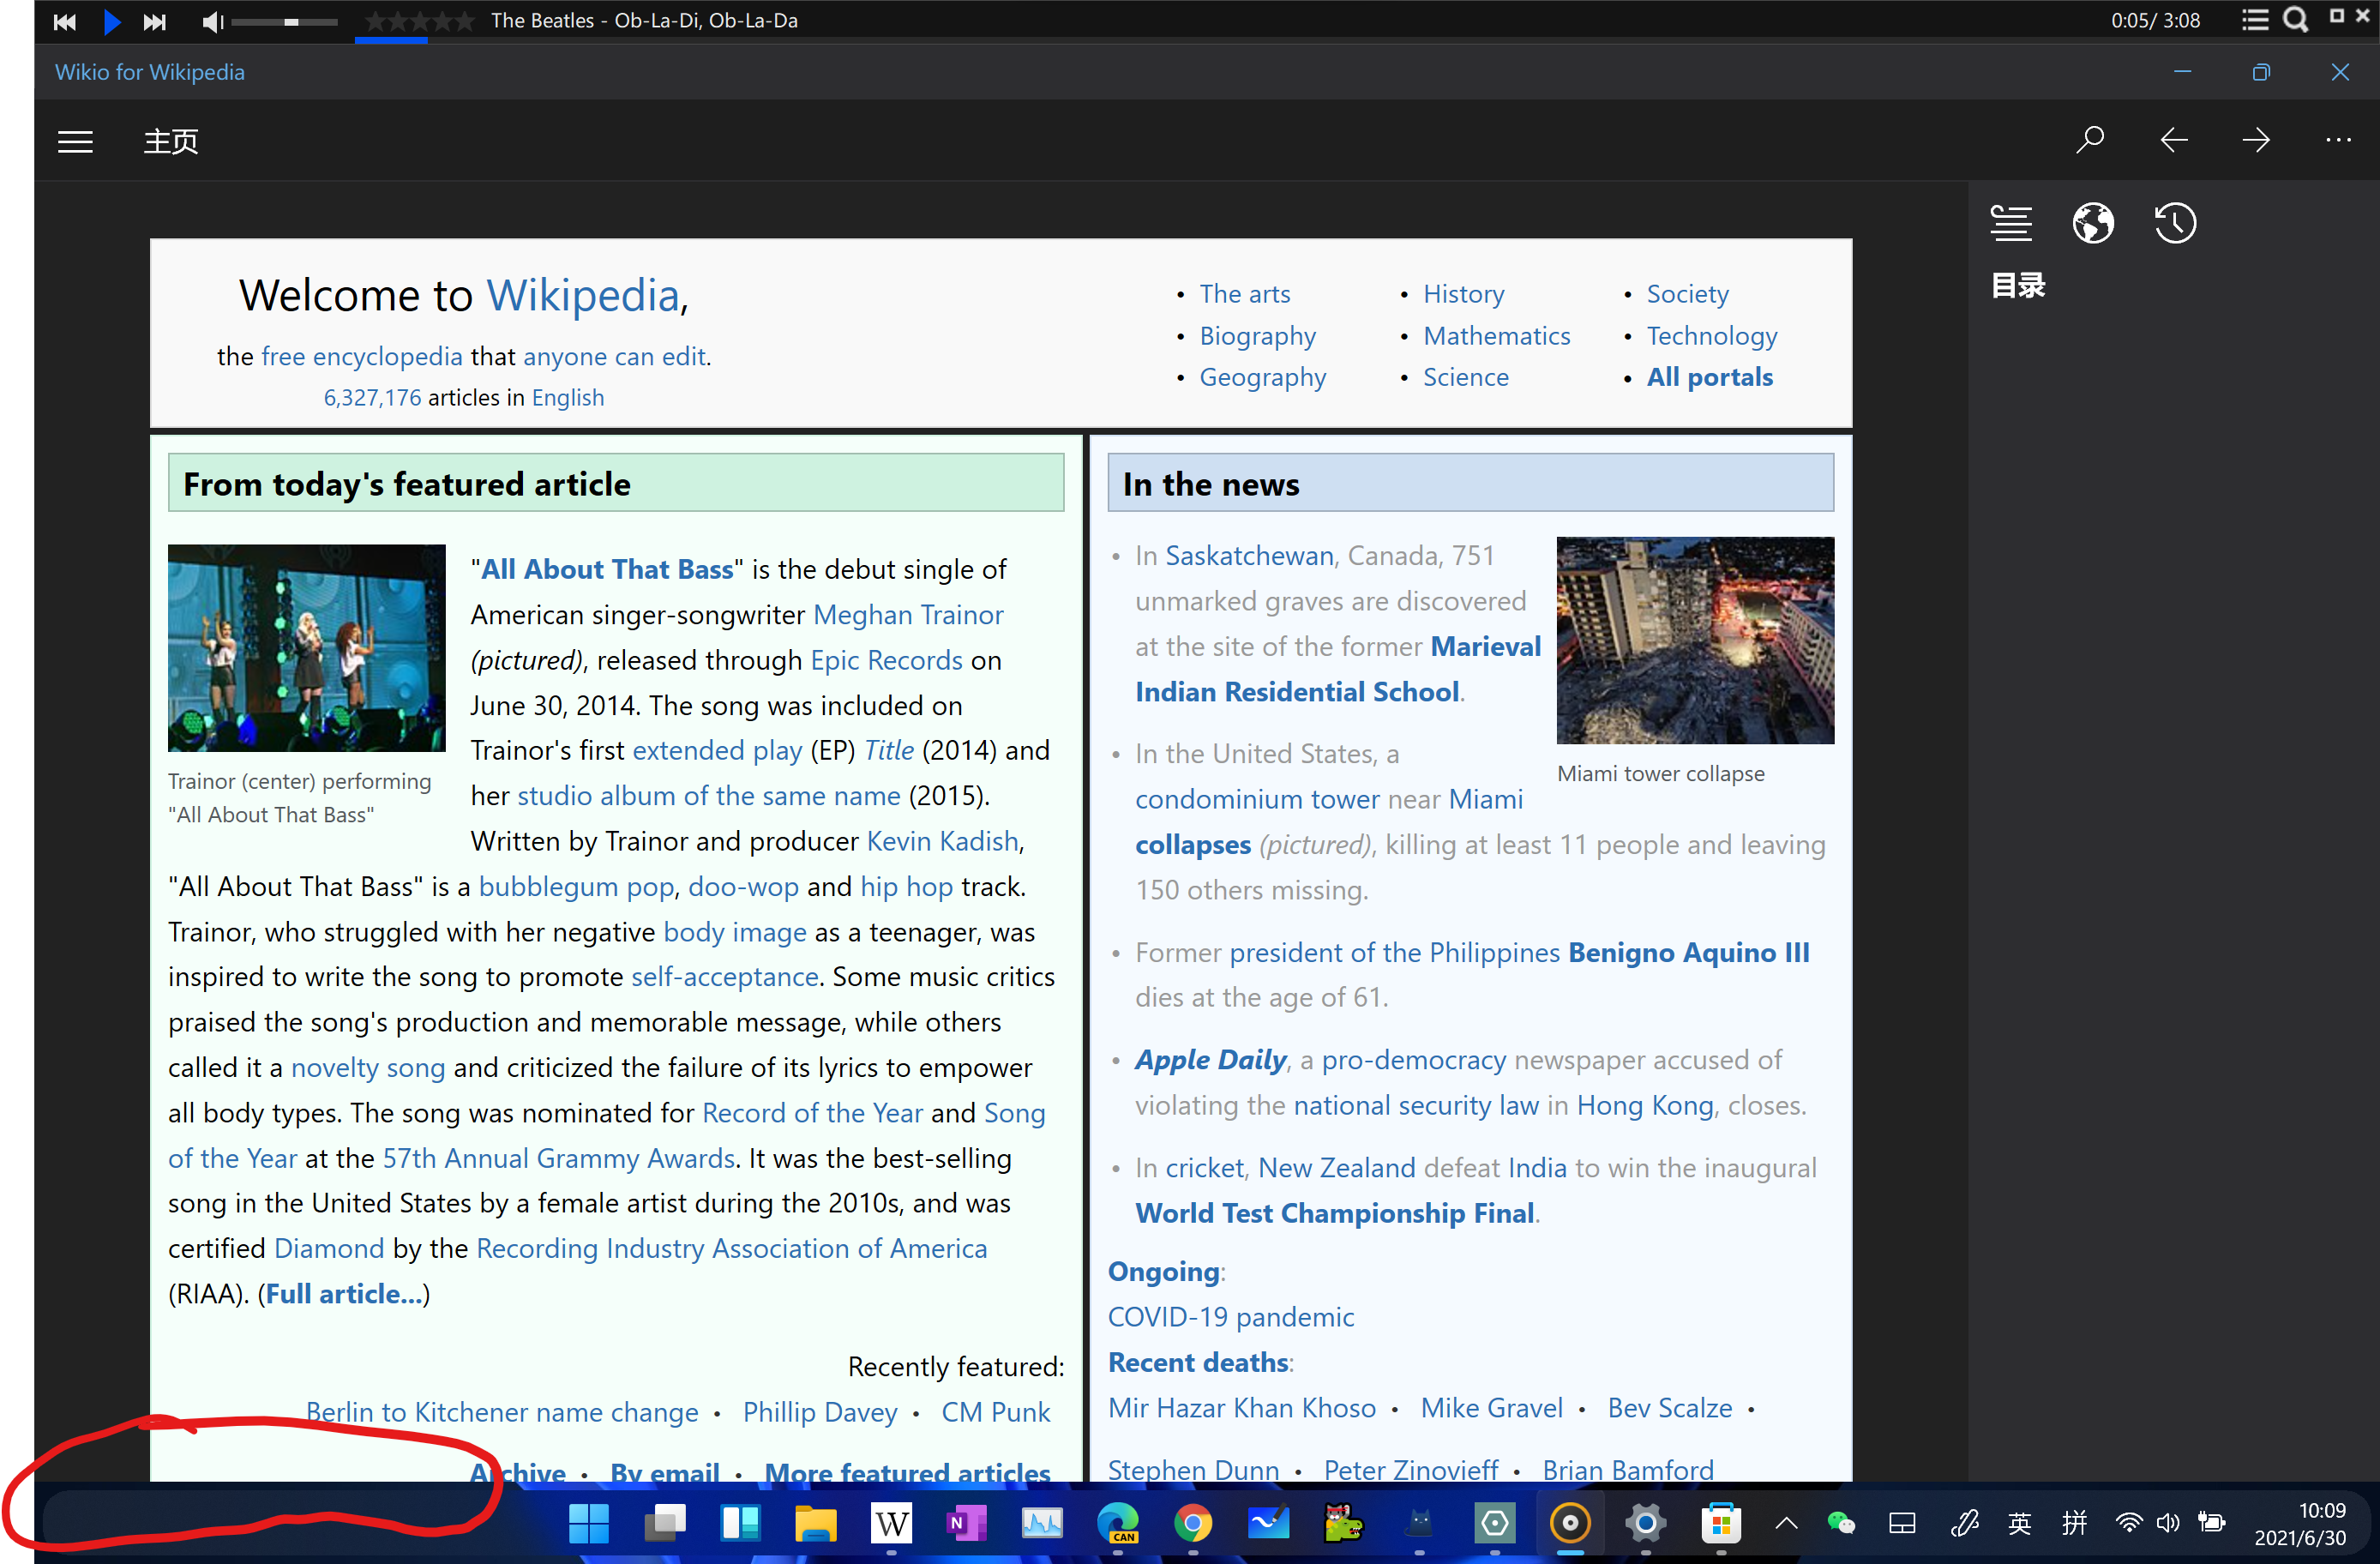Click the Full article link
The image size is (2380, 1564).
(343, 1293)
